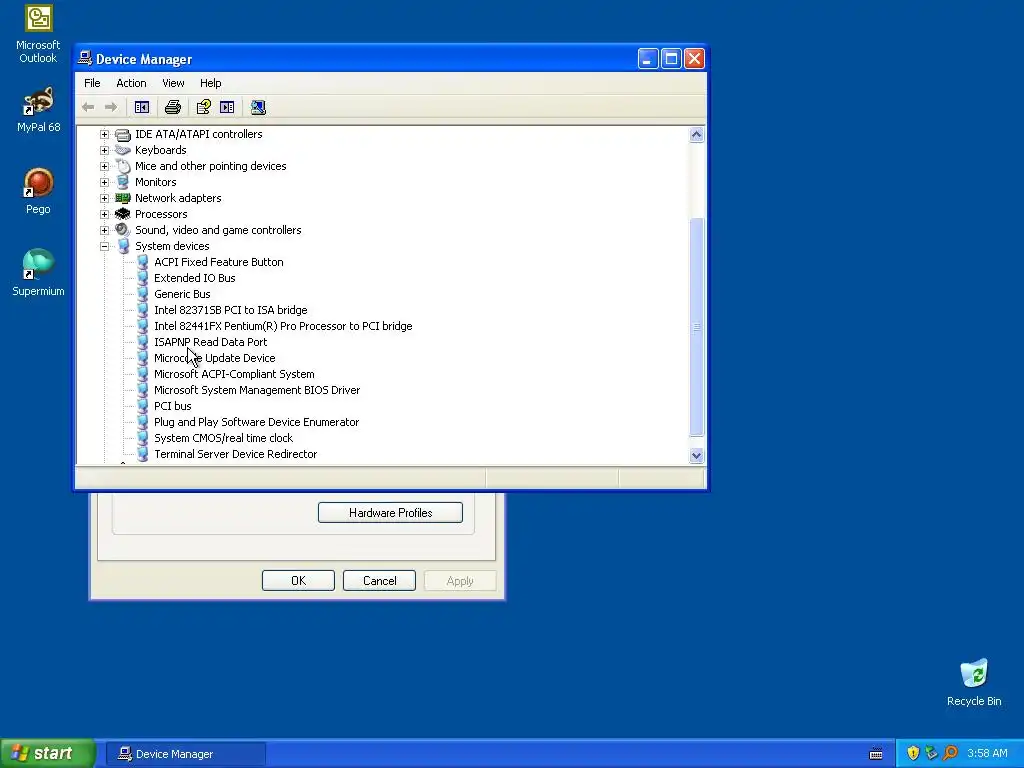
Task: Expand the Processors node
Action: coord(104,214)
